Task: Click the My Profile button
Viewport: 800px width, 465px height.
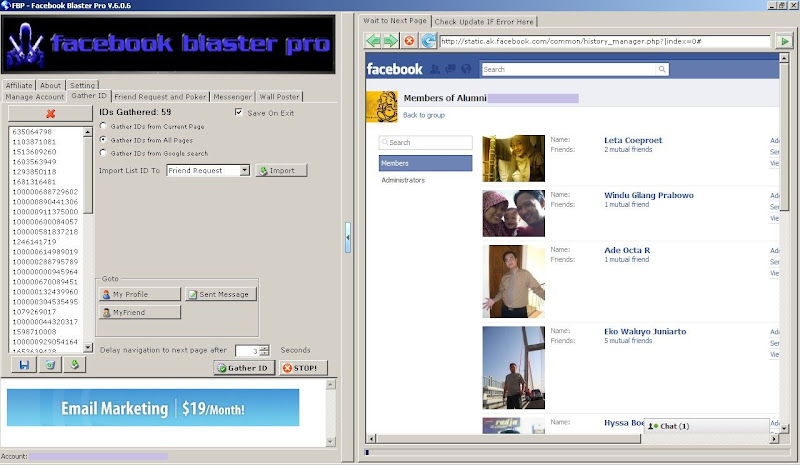Action: (139, 294)
